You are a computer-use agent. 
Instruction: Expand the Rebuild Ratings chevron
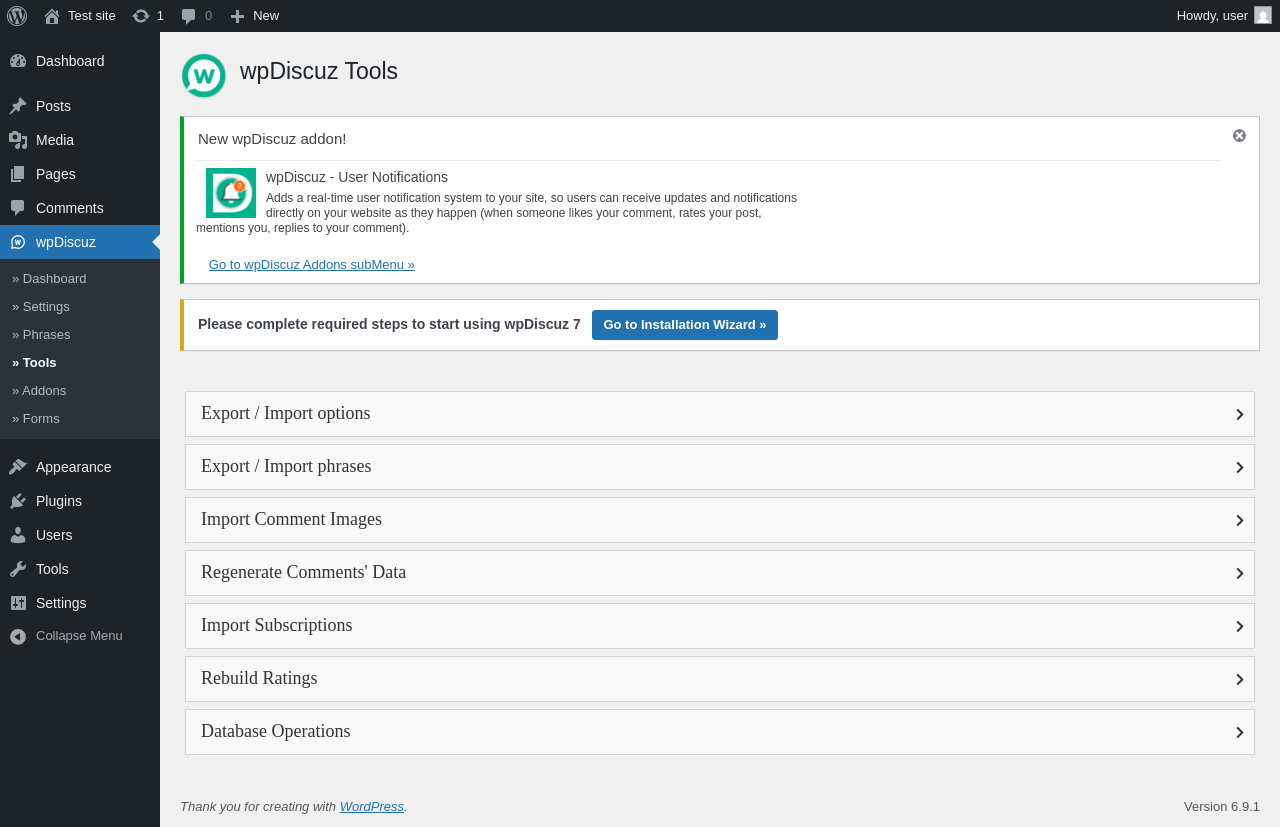(x=1239, y=679)
